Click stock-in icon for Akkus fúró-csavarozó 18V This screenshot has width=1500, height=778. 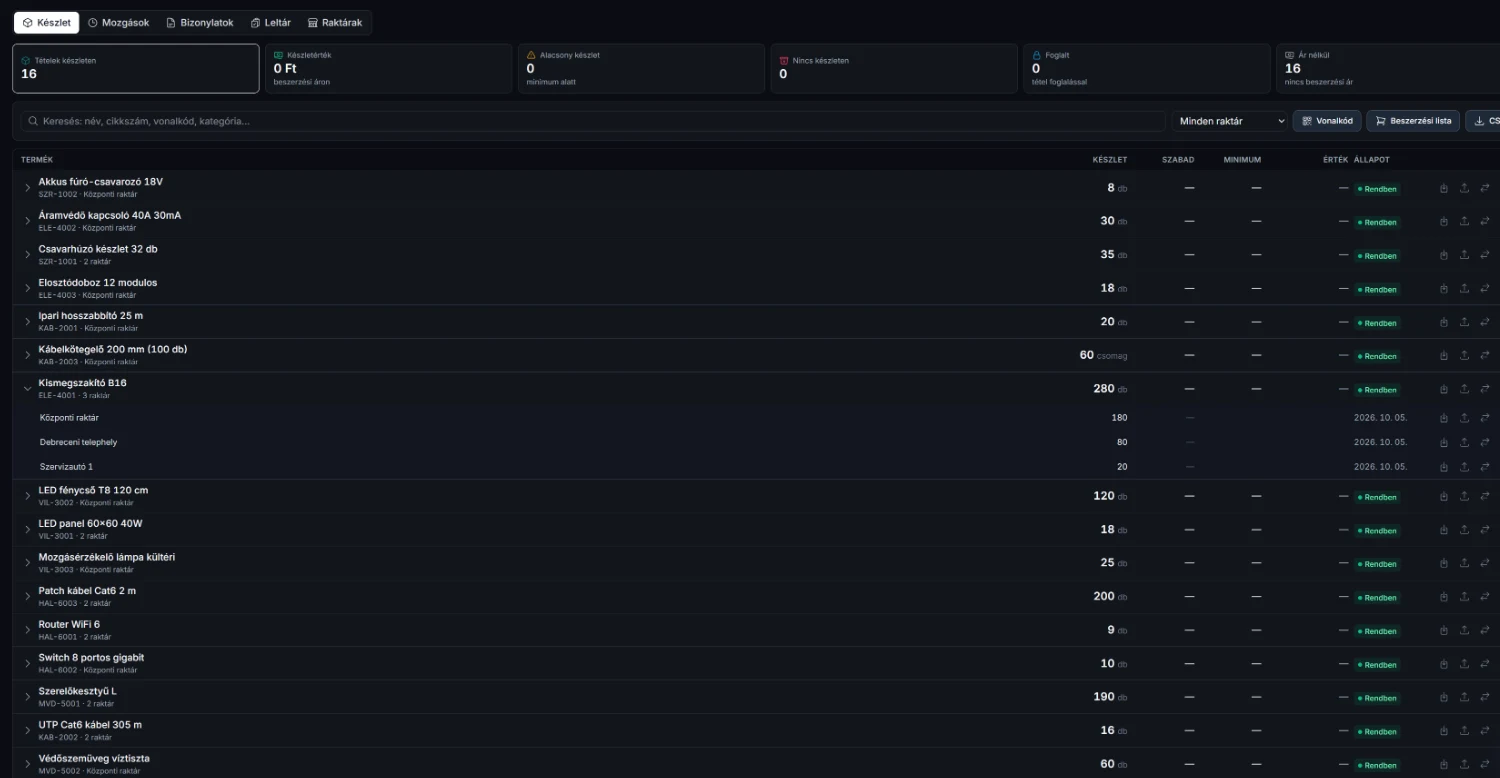[1443, 188]
